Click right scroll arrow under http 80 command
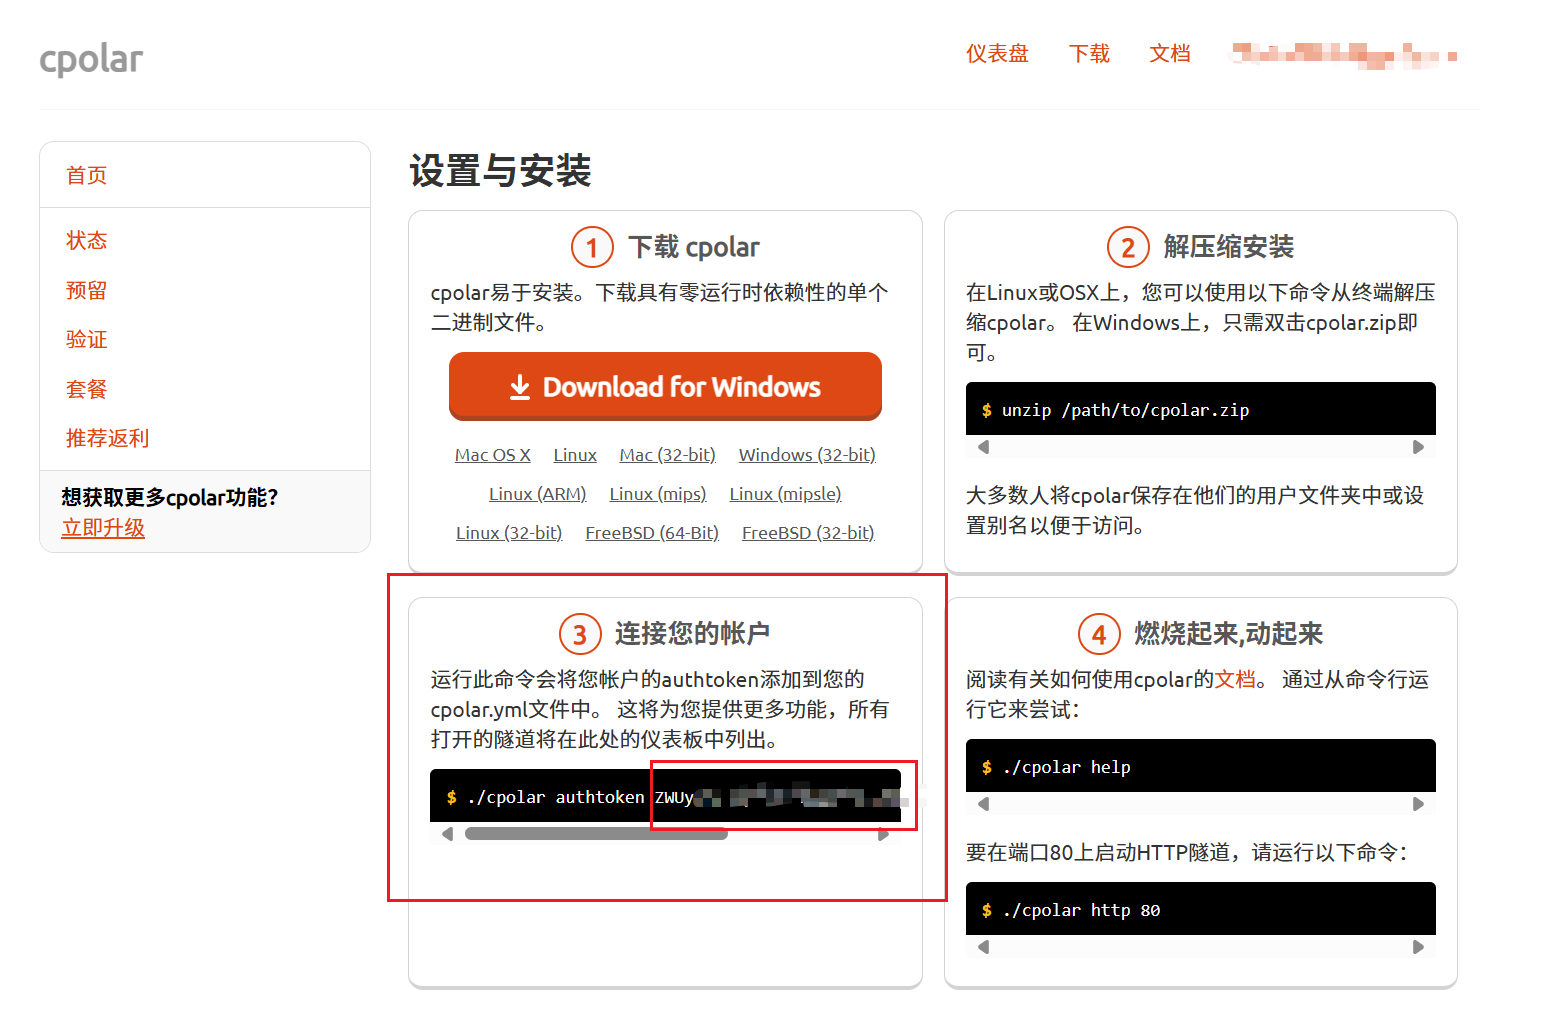Image resolution: width=1546 pixels, height=1012 pixels. 1418,947
